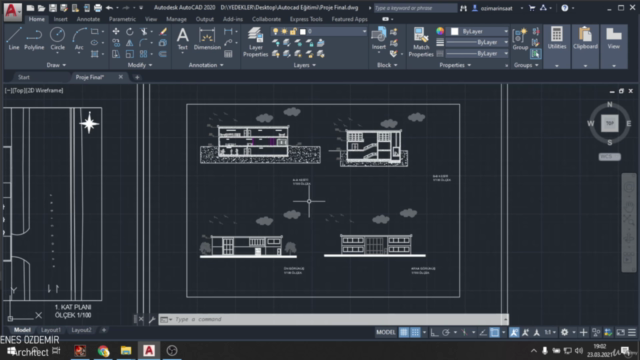Open Layer Properties manager
This screenshot has width=640, height=360.
[256, 42]
